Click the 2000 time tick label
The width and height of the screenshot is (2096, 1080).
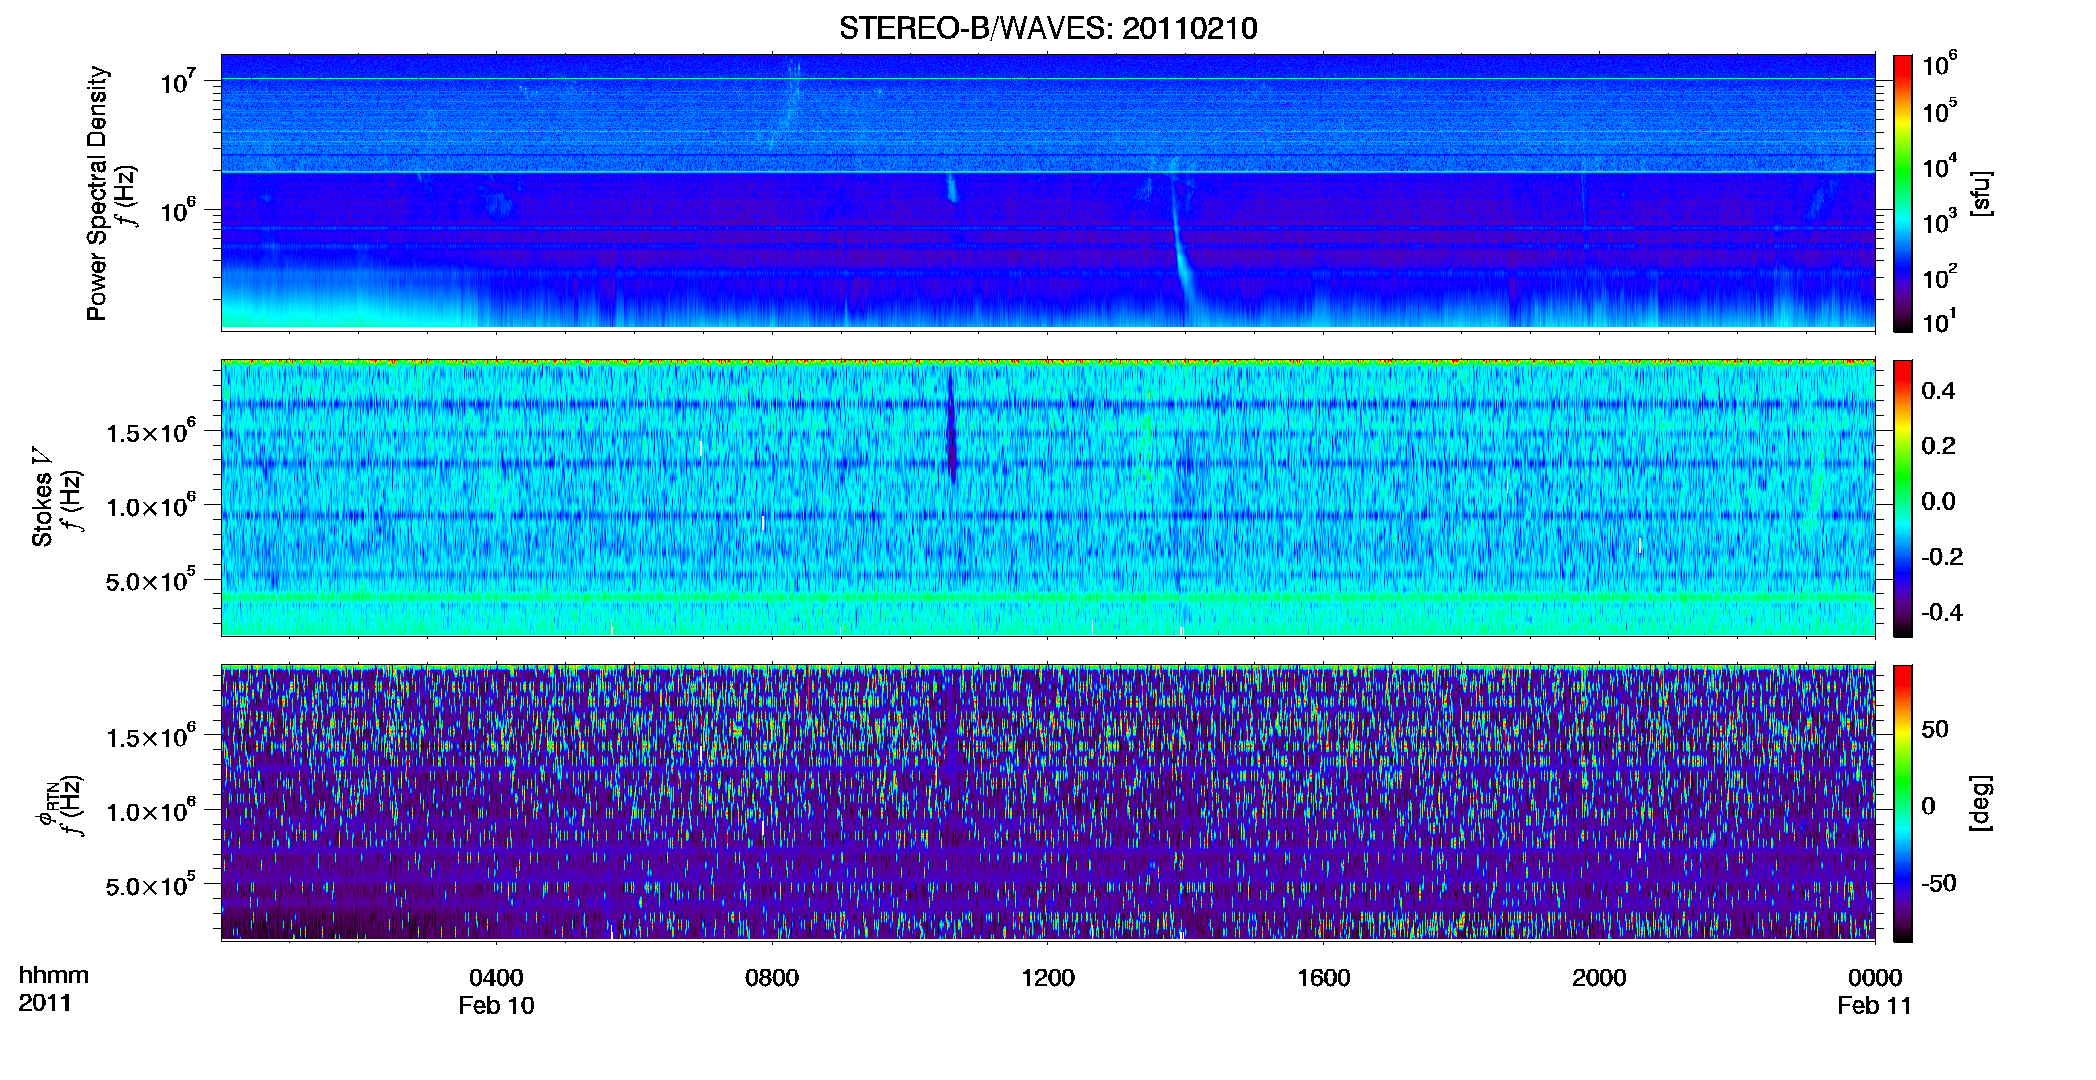tap(1599, 977)
